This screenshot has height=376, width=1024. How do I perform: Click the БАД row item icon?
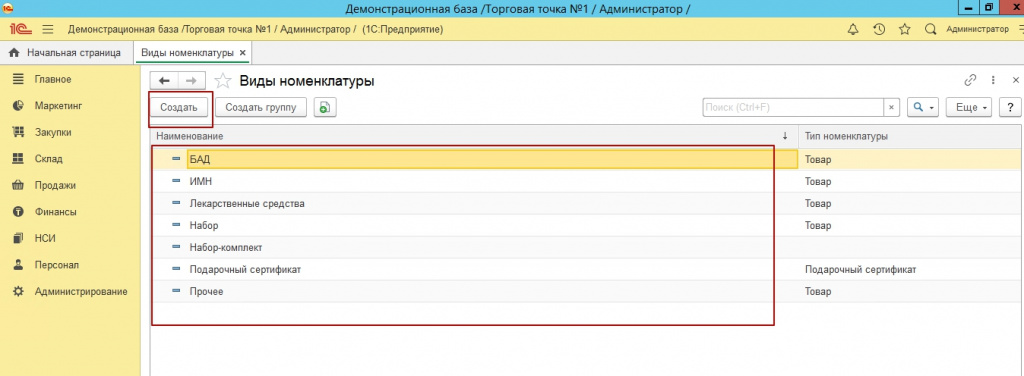click(176, 159)
